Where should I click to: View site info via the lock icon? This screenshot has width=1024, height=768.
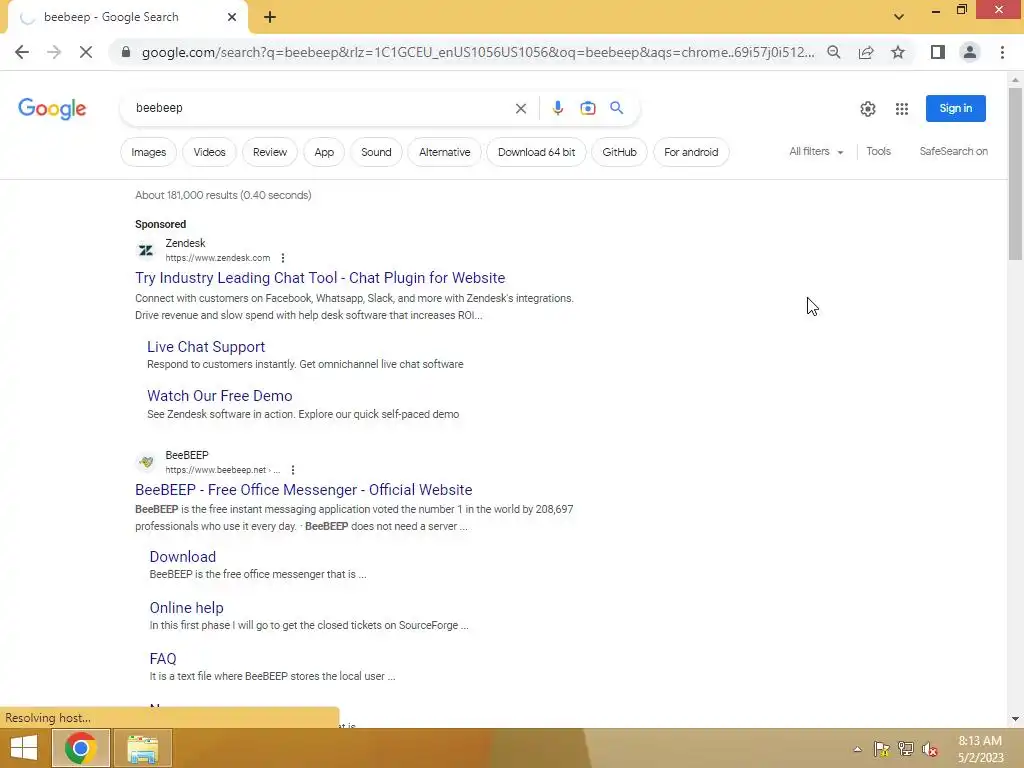[x=126, y=52]
